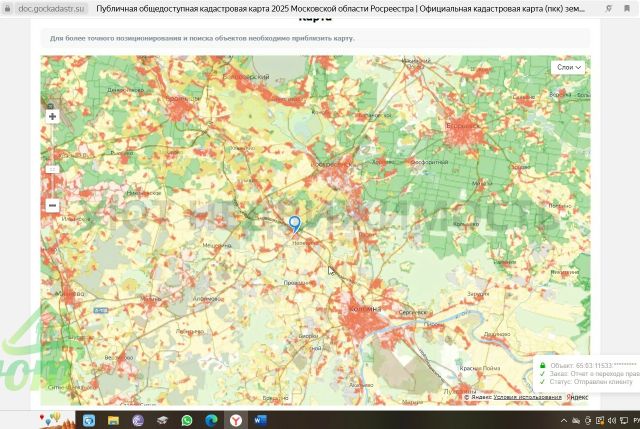Click the network tray icon
Image resolution: width=640 pixels, height=429 pixels.
[x=624, y=420]
